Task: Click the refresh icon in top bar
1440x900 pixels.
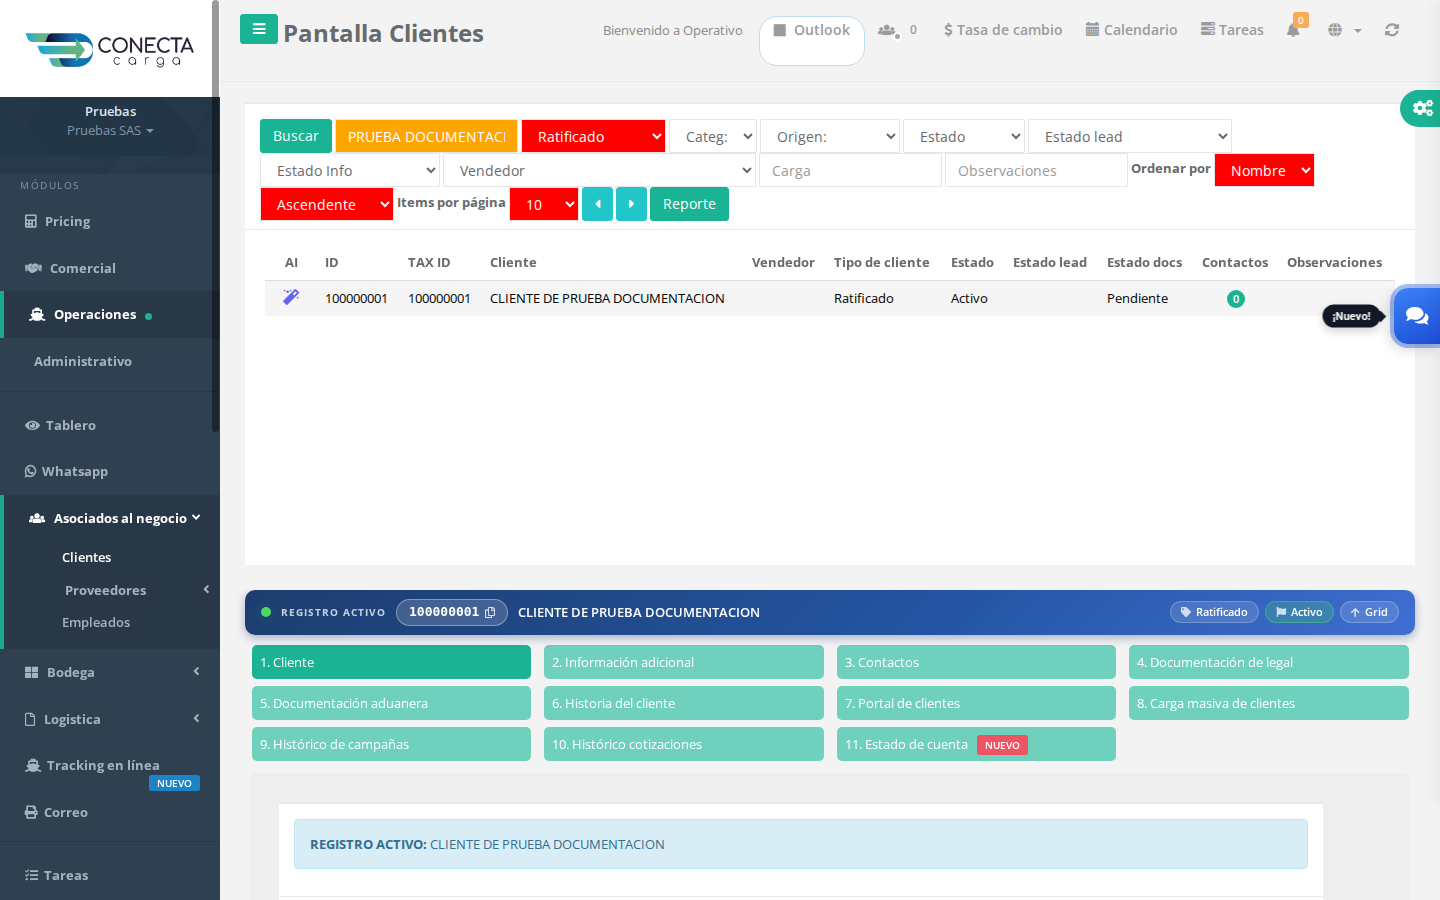Action: coord(1392,30)
